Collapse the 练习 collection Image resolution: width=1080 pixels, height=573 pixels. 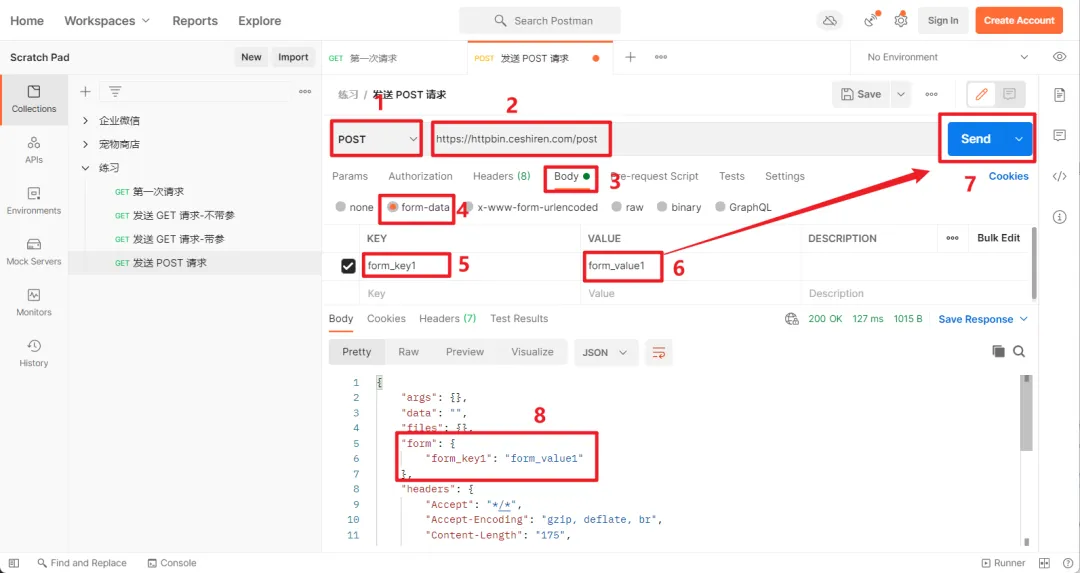[85, 167]
